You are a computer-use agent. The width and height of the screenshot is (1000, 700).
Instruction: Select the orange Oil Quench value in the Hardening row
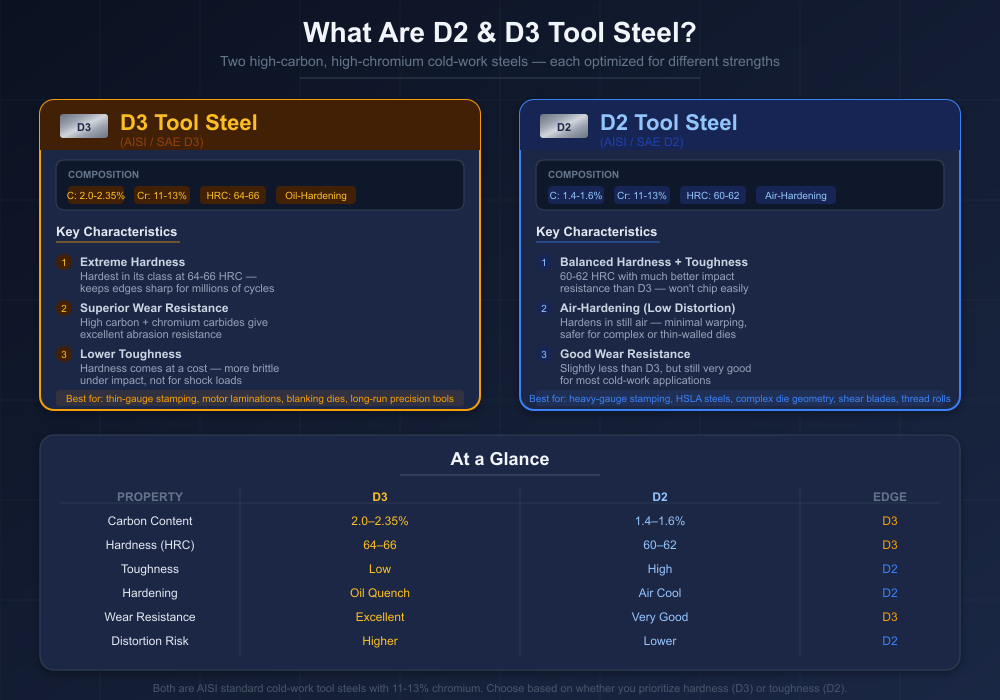[x=380, y=592]
